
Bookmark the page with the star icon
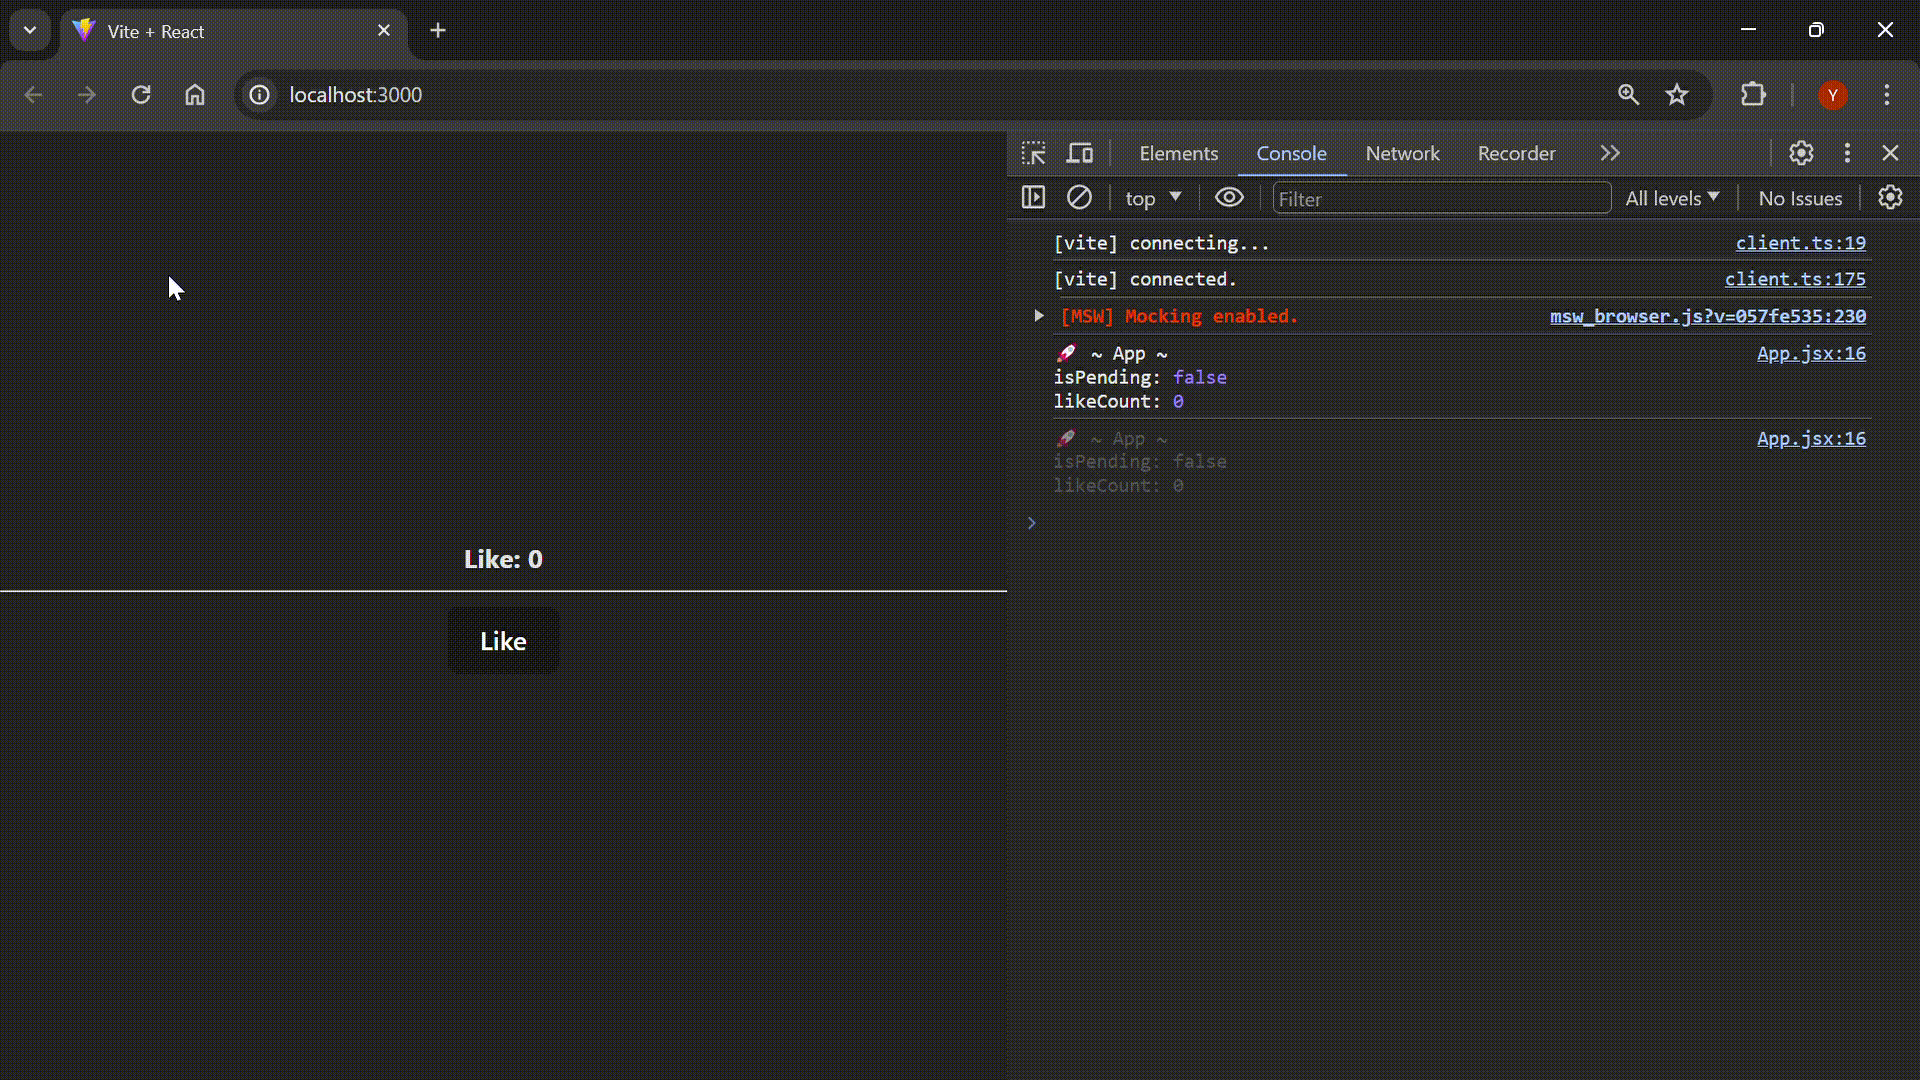pyautogui.click(x=1677, y=94)
